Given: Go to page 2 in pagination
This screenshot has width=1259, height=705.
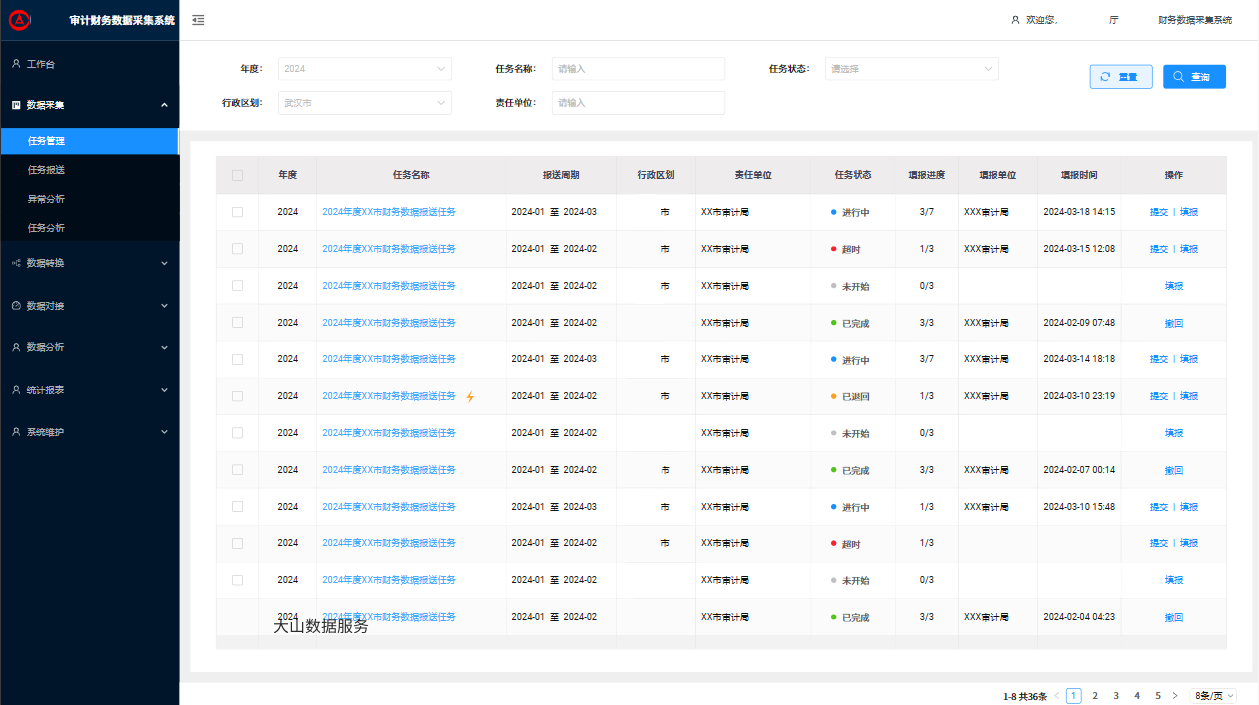Looking at the screenshot, I should tap(1095, 696).
